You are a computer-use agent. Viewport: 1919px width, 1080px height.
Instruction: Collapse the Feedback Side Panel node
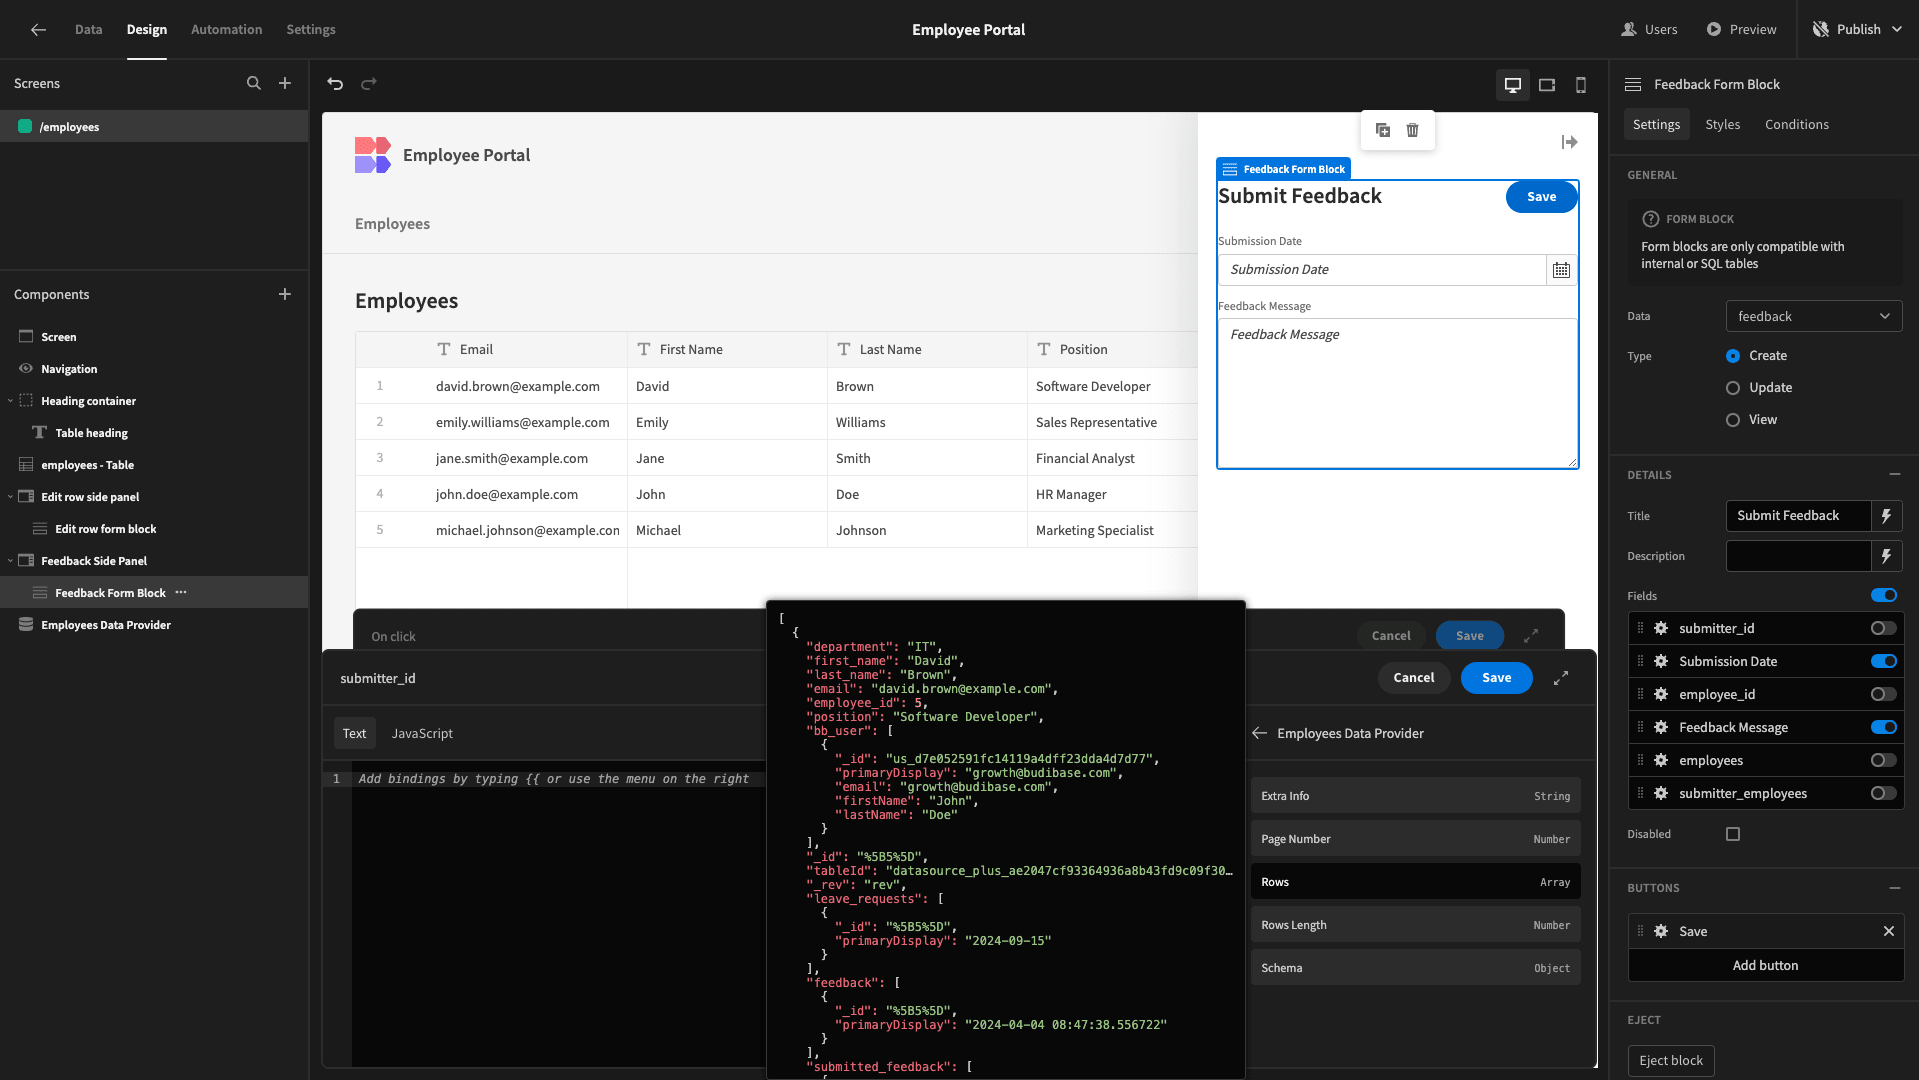tap(10, 561)
